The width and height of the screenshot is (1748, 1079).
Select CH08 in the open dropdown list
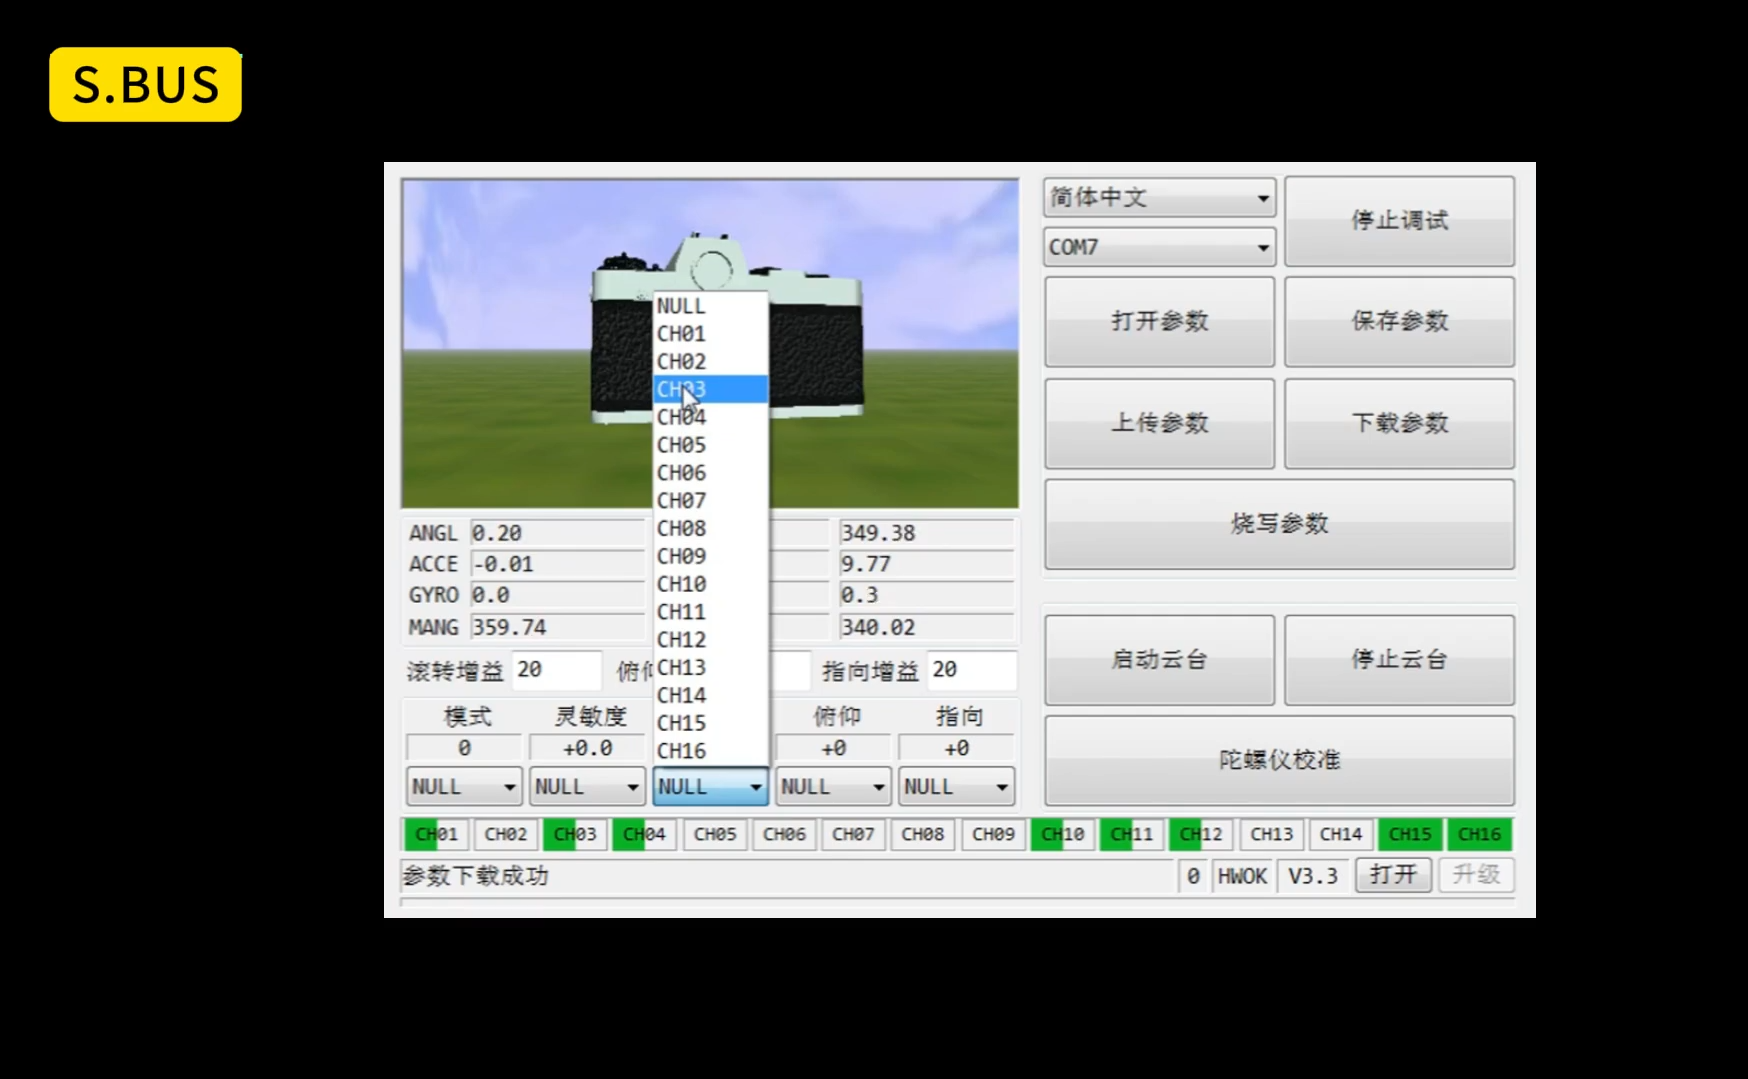[x=710, y=528]
